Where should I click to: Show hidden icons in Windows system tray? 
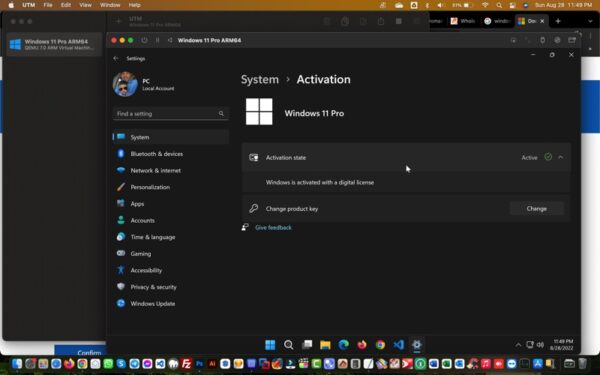click(518, 345)
